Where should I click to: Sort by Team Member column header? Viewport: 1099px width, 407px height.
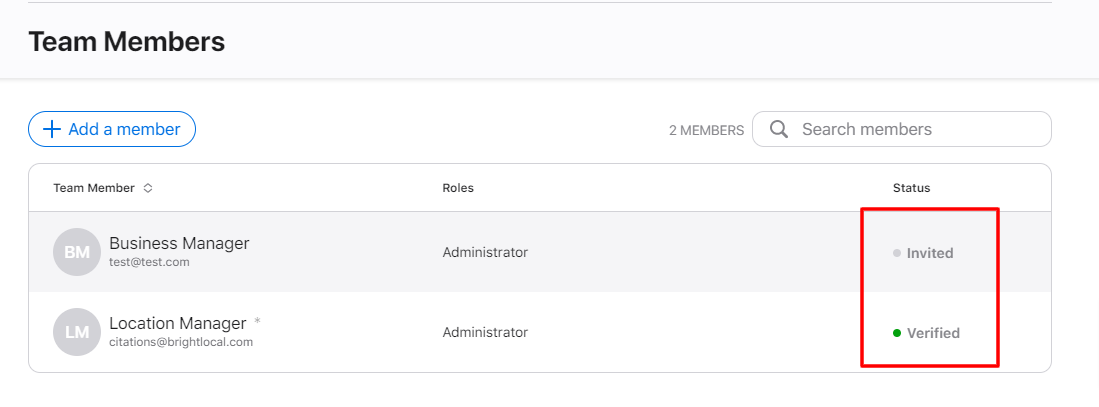point(93,188)
